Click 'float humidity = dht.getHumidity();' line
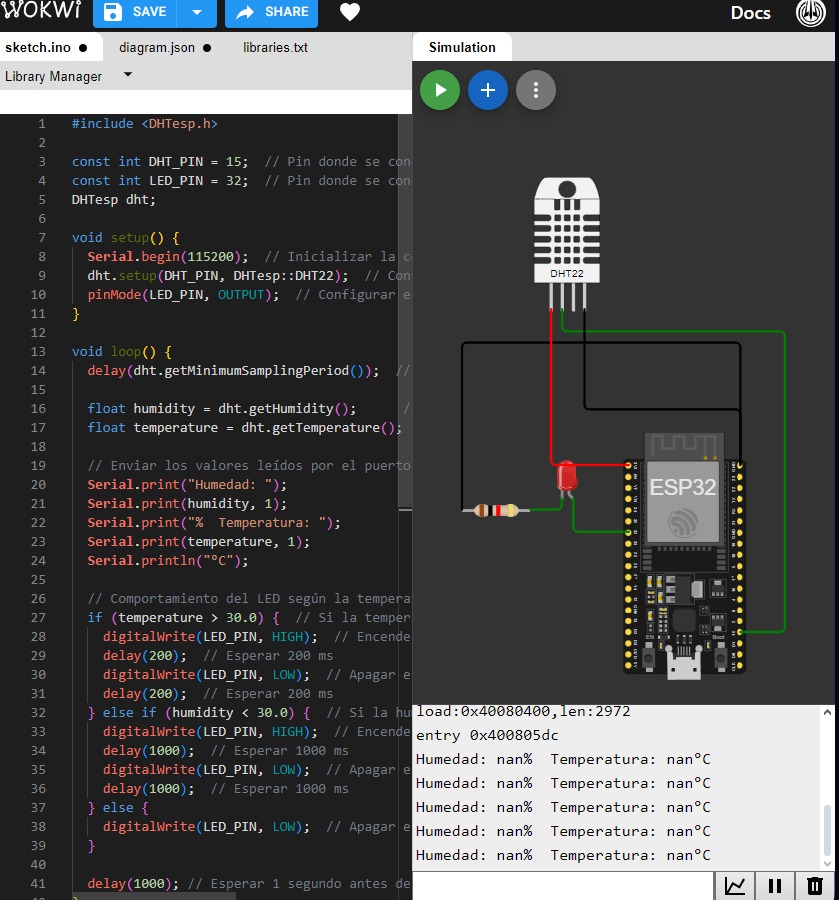 tap(222, 408)
